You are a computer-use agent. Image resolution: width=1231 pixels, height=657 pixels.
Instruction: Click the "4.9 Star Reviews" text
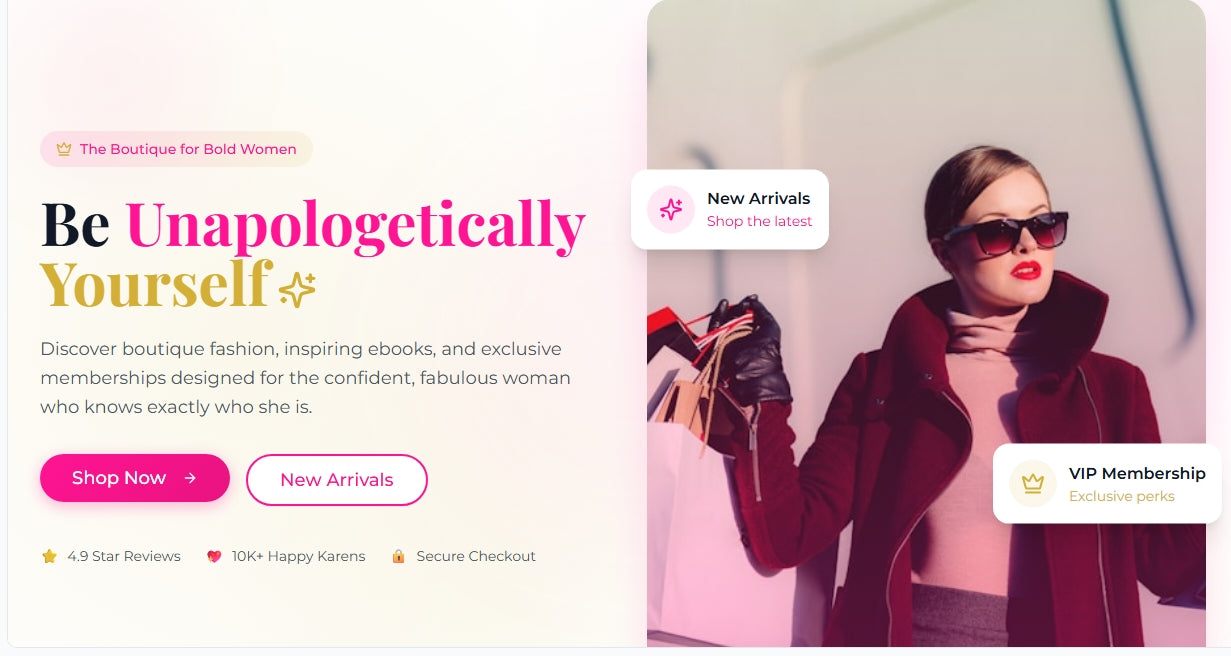pos(124,556)
